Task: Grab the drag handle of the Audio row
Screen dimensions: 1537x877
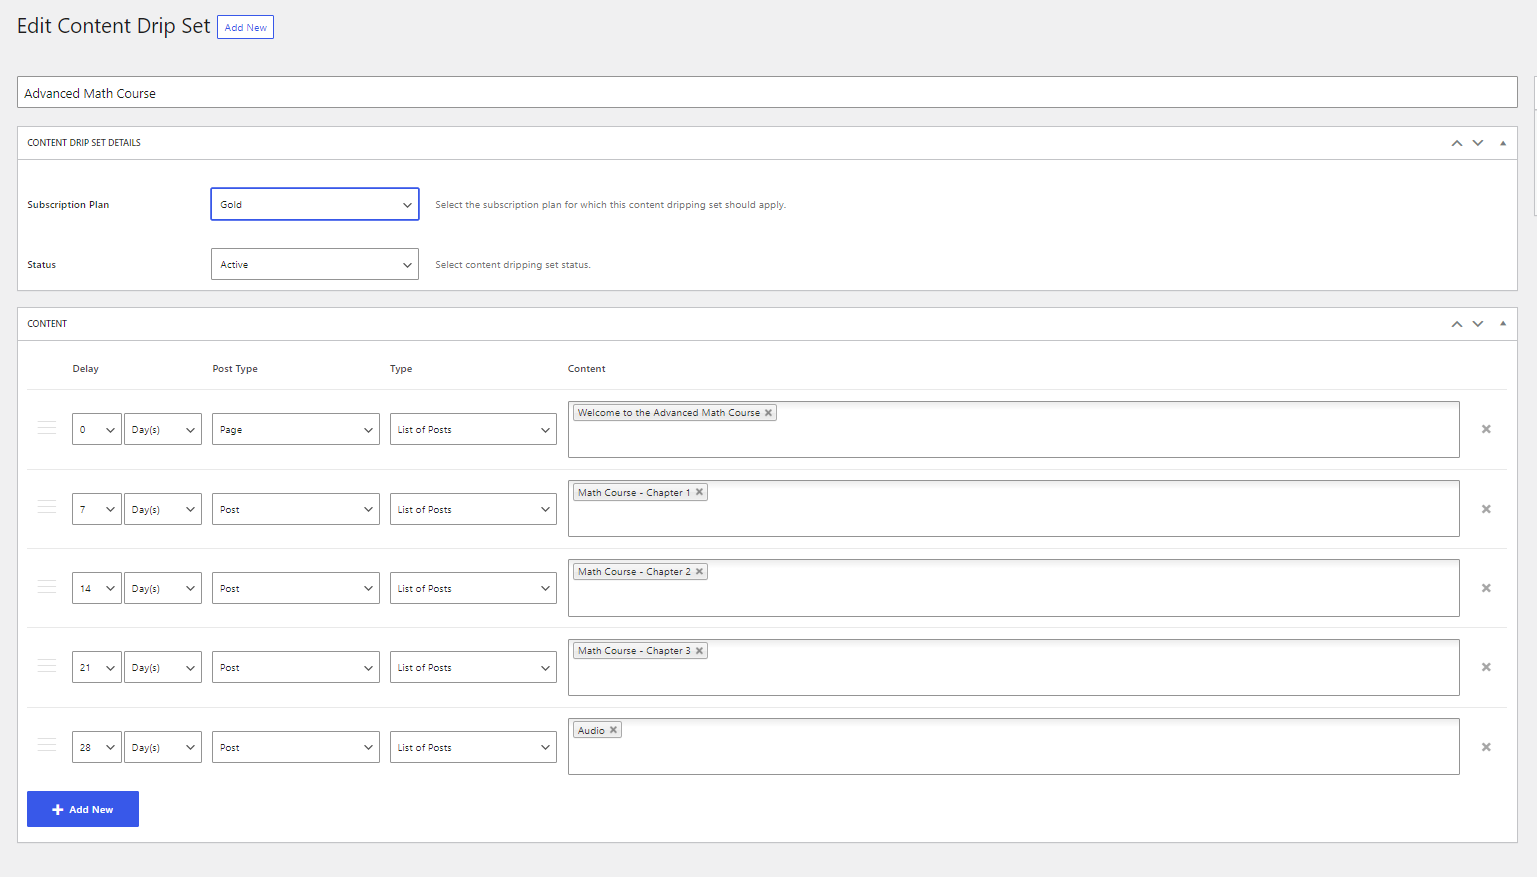Action: click(x=47, y=745)
